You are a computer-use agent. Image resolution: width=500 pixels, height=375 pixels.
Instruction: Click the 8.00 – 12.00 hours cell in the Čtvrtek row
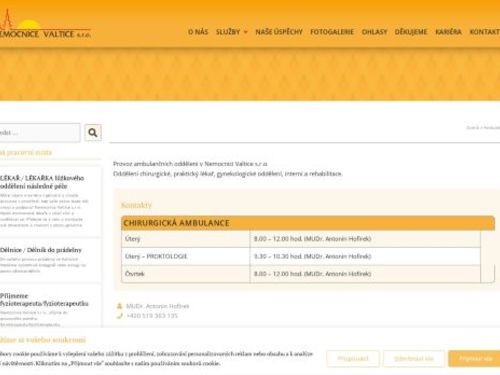[x=365, y=274]
